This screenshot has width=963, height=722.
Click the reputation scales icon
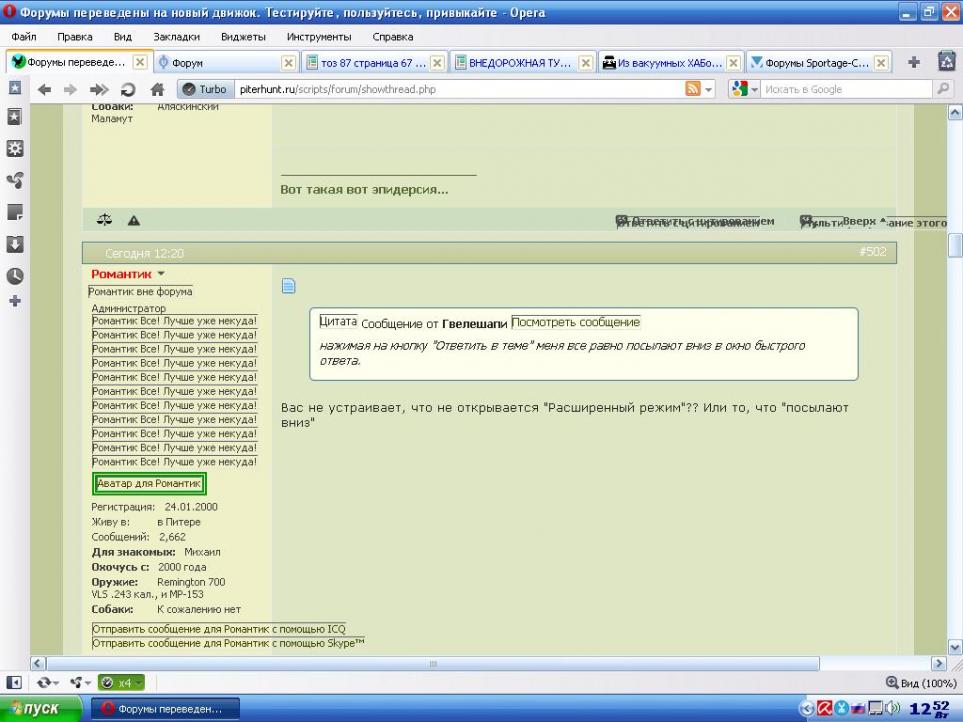click(104, 220)
